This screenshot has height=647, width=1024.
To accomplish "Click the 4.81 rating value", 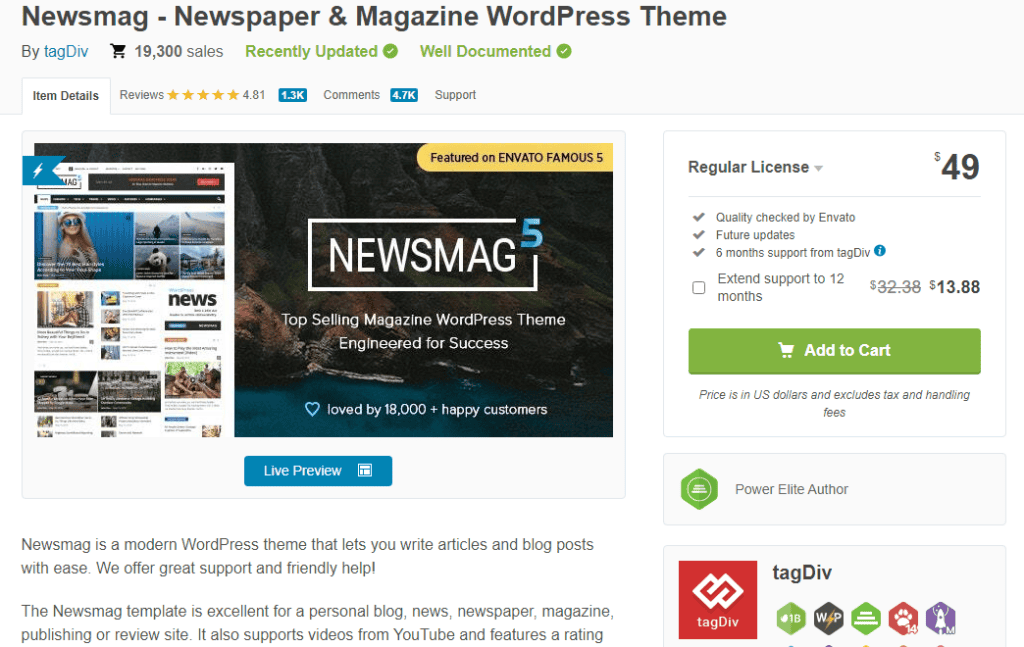I will 254,95.
